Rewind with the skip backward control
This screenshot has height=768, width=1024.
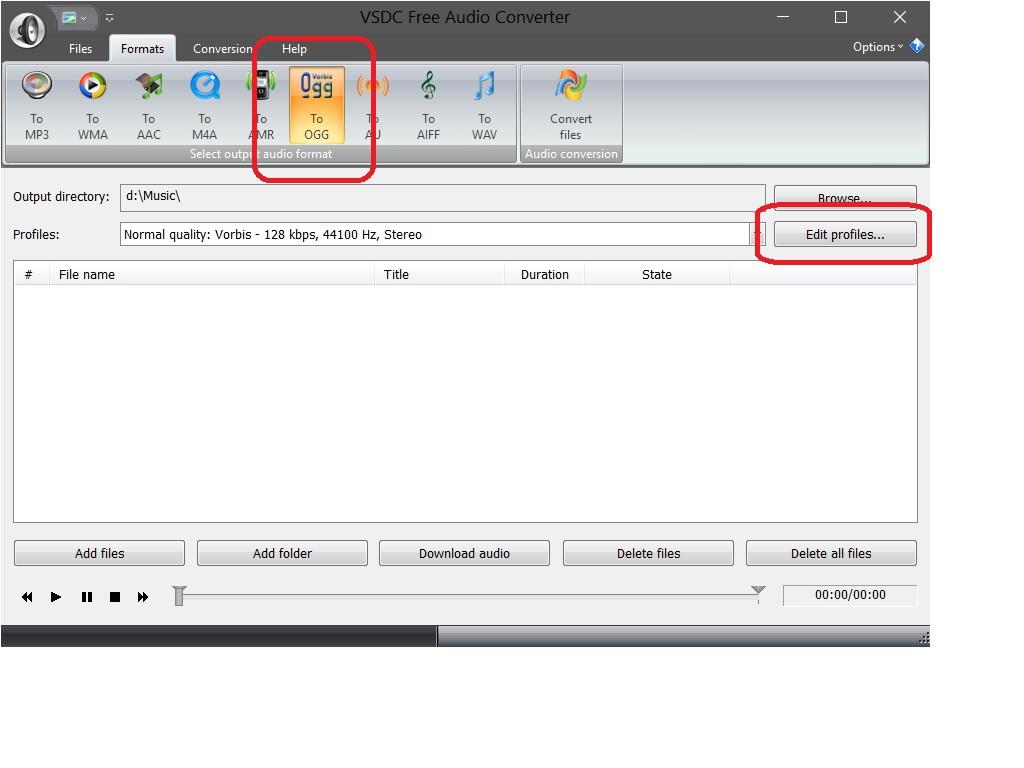(27, 597)
